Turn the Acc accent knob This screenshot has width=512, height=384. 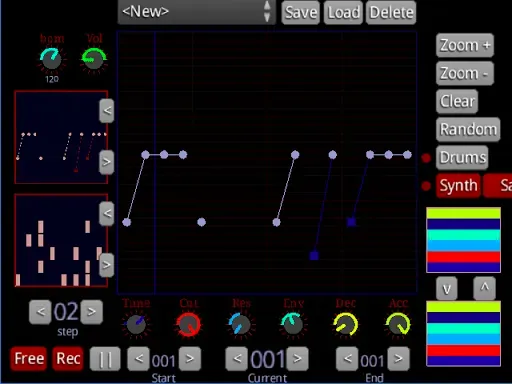click(x=398, y=324)
